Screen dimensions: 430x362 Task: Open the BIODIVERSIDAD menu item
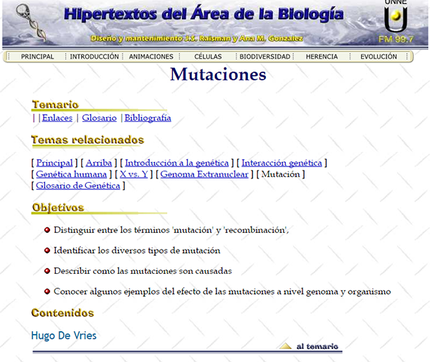click(x=265, y=57)
